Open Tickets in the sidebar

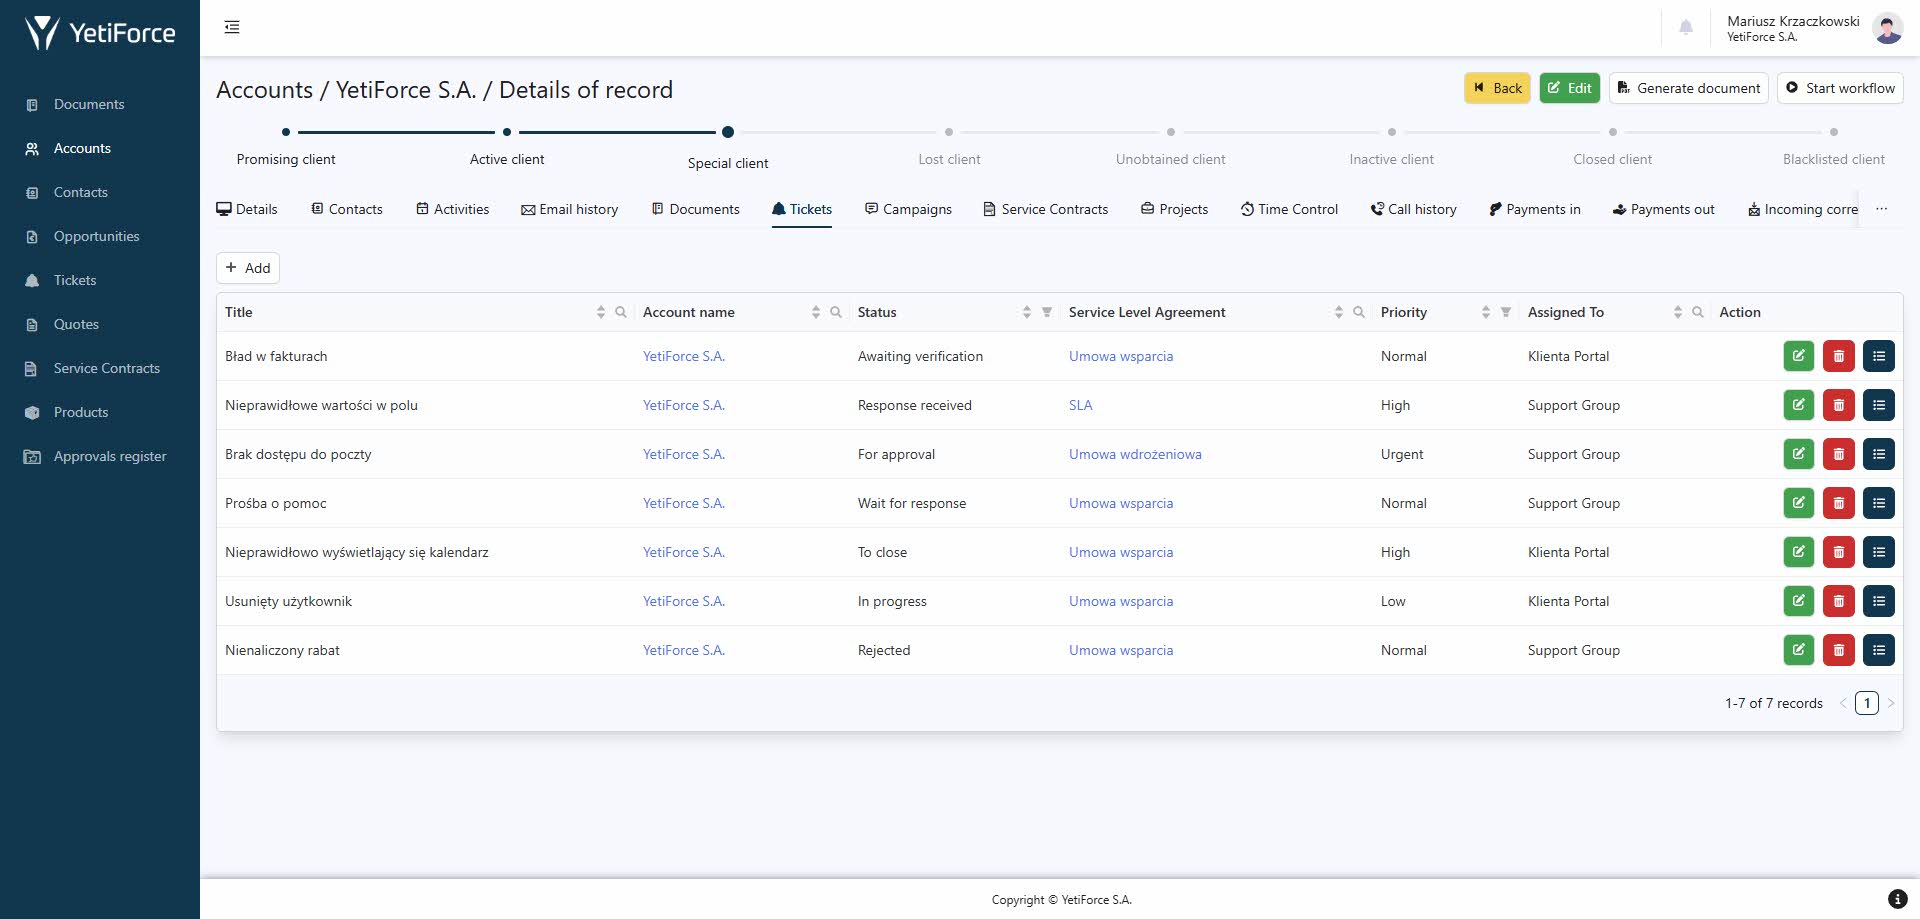75,280
